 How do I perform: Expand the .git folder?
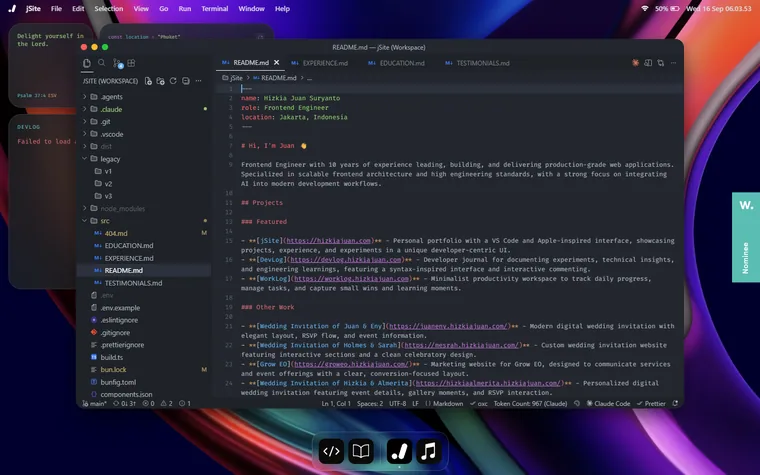tap(143, 122)
